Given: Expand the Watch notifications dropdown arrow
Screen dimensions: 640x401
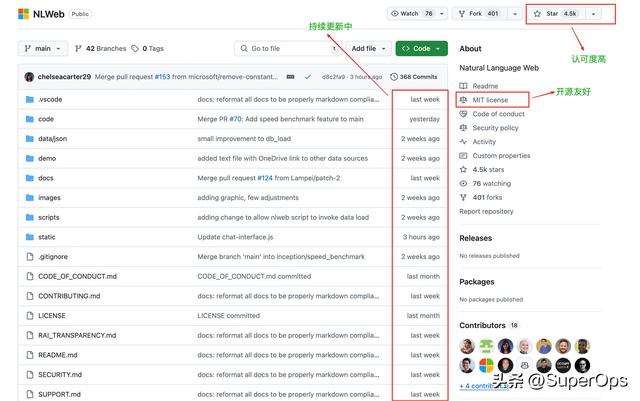Looking at the screenshot, I should click(x=442, y=13).
